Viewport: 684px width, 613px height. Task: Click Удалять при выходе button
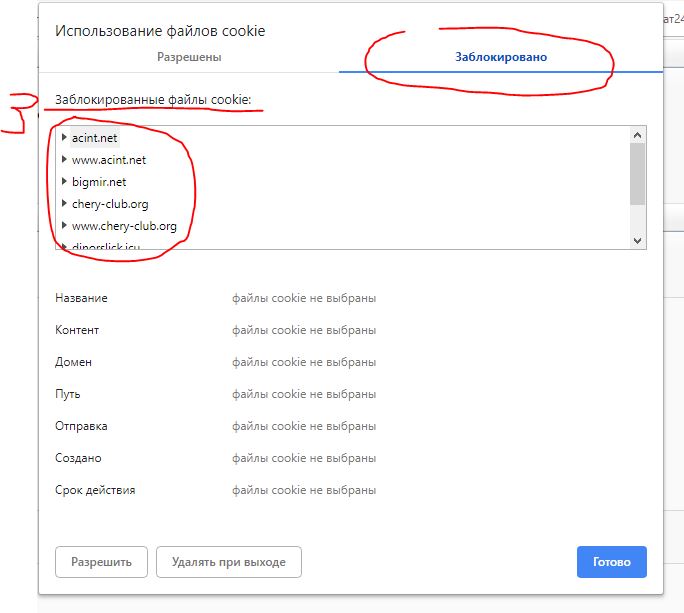[229, 562]
